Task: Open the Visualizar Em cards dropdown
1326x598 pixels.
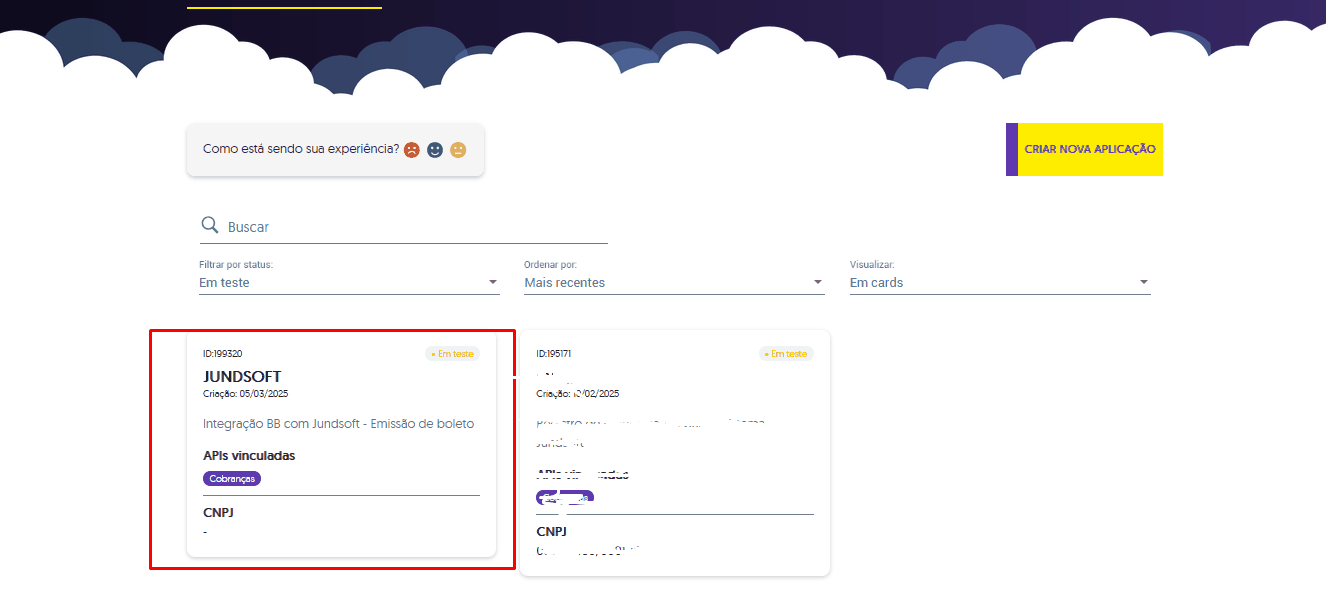Action: tap(1000, 283)
